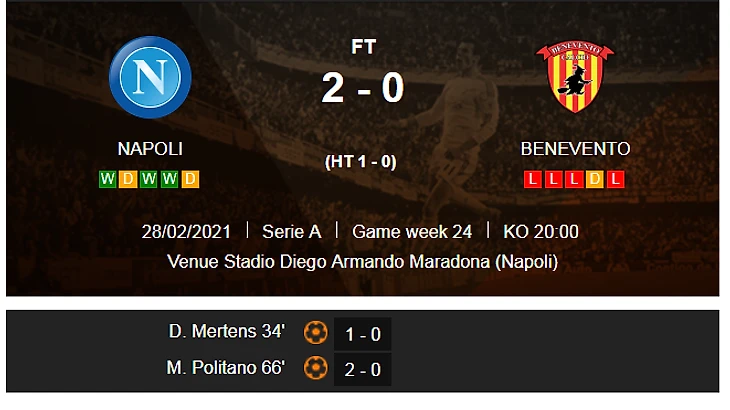Click the goal ball icon beside Politano
The width and height of the screenshot is (730, 410).
pyautogui.click(x=316, y=368)
